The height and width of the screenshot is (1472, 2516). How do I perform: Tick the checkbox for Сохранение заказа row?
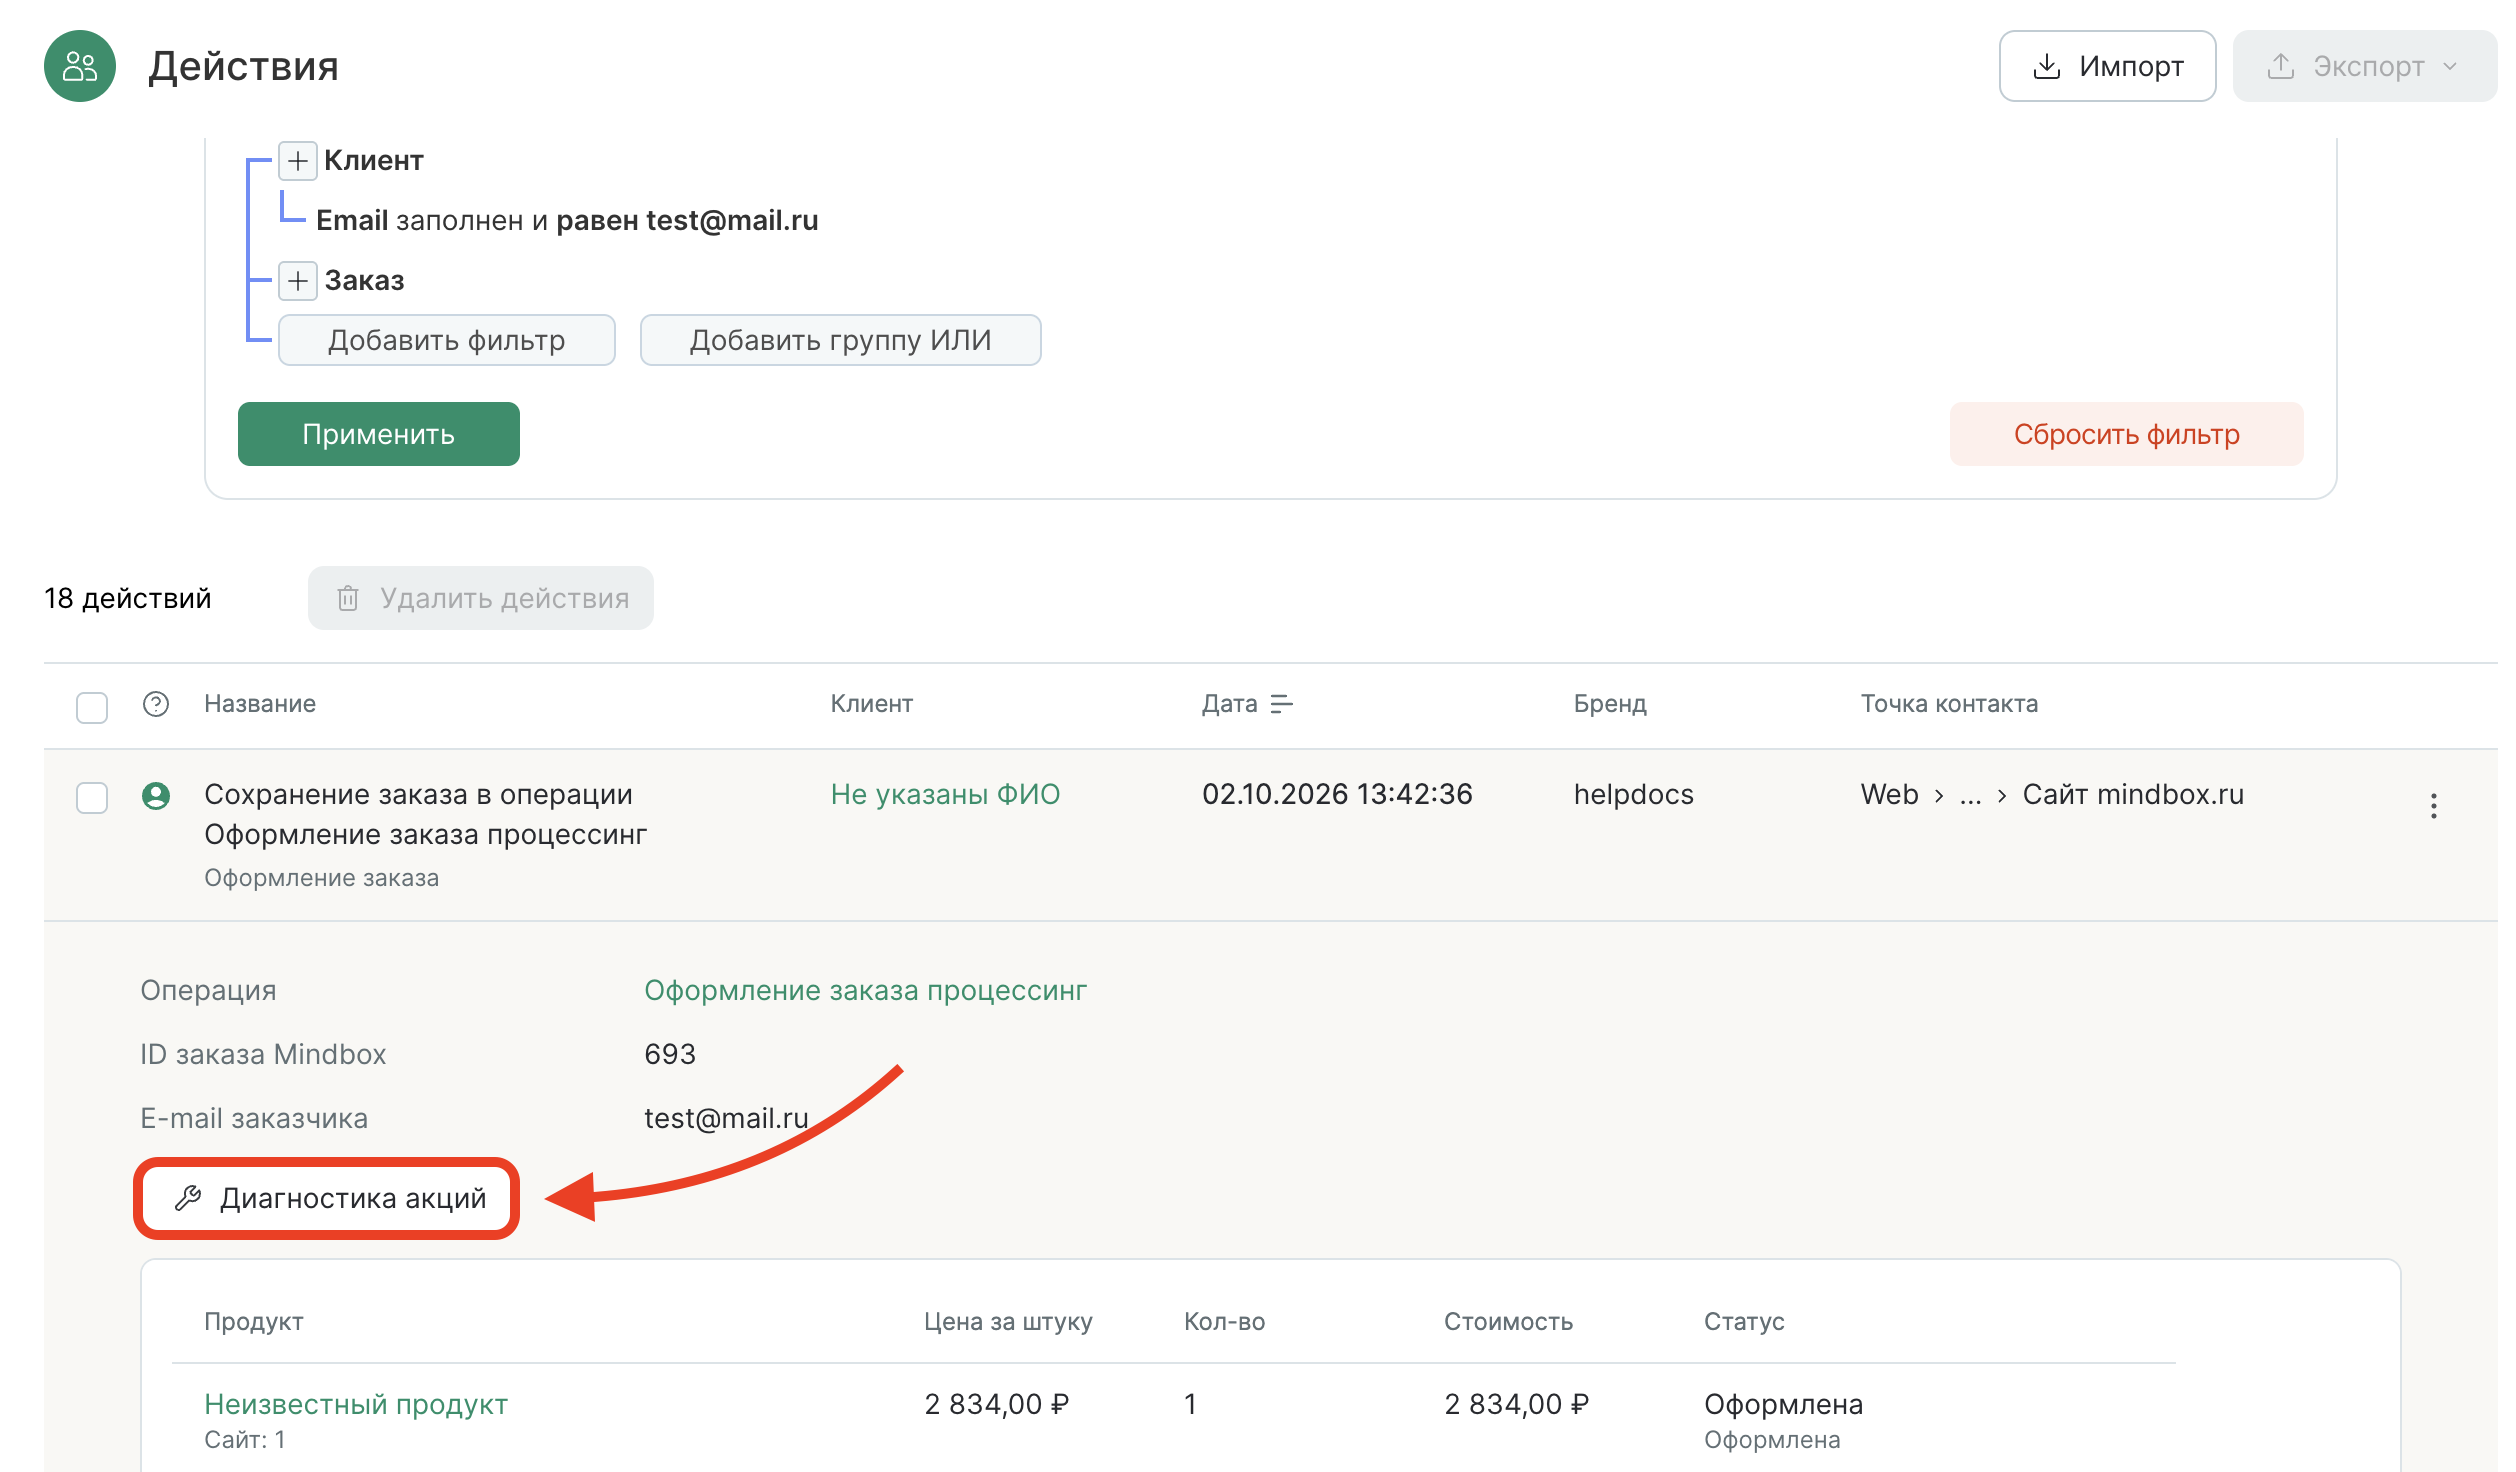point(92,798)
